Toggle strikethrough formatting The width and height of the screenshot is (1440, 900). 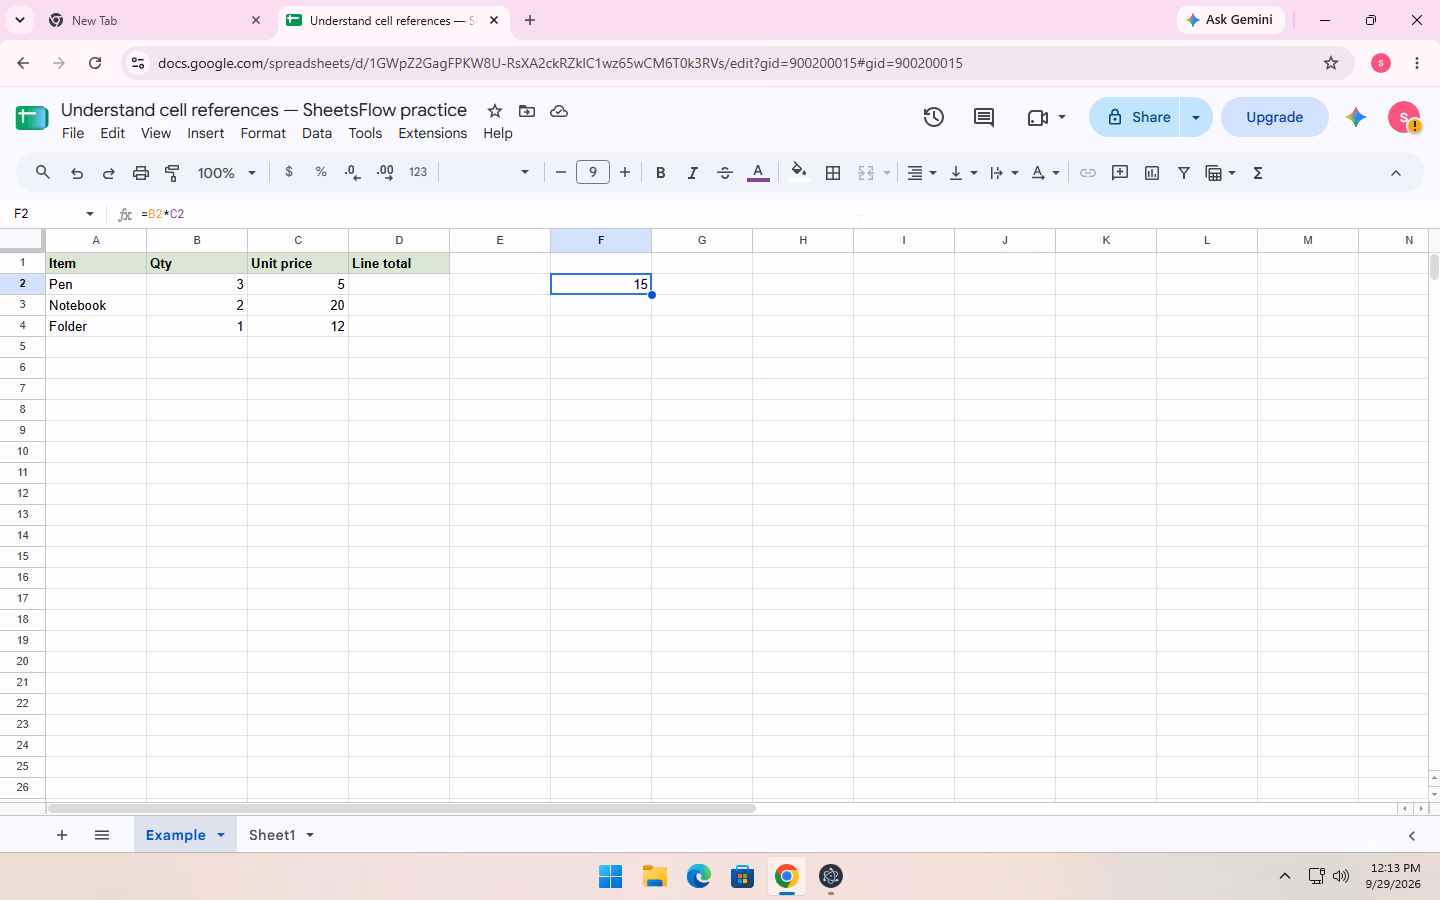[725, 173]
